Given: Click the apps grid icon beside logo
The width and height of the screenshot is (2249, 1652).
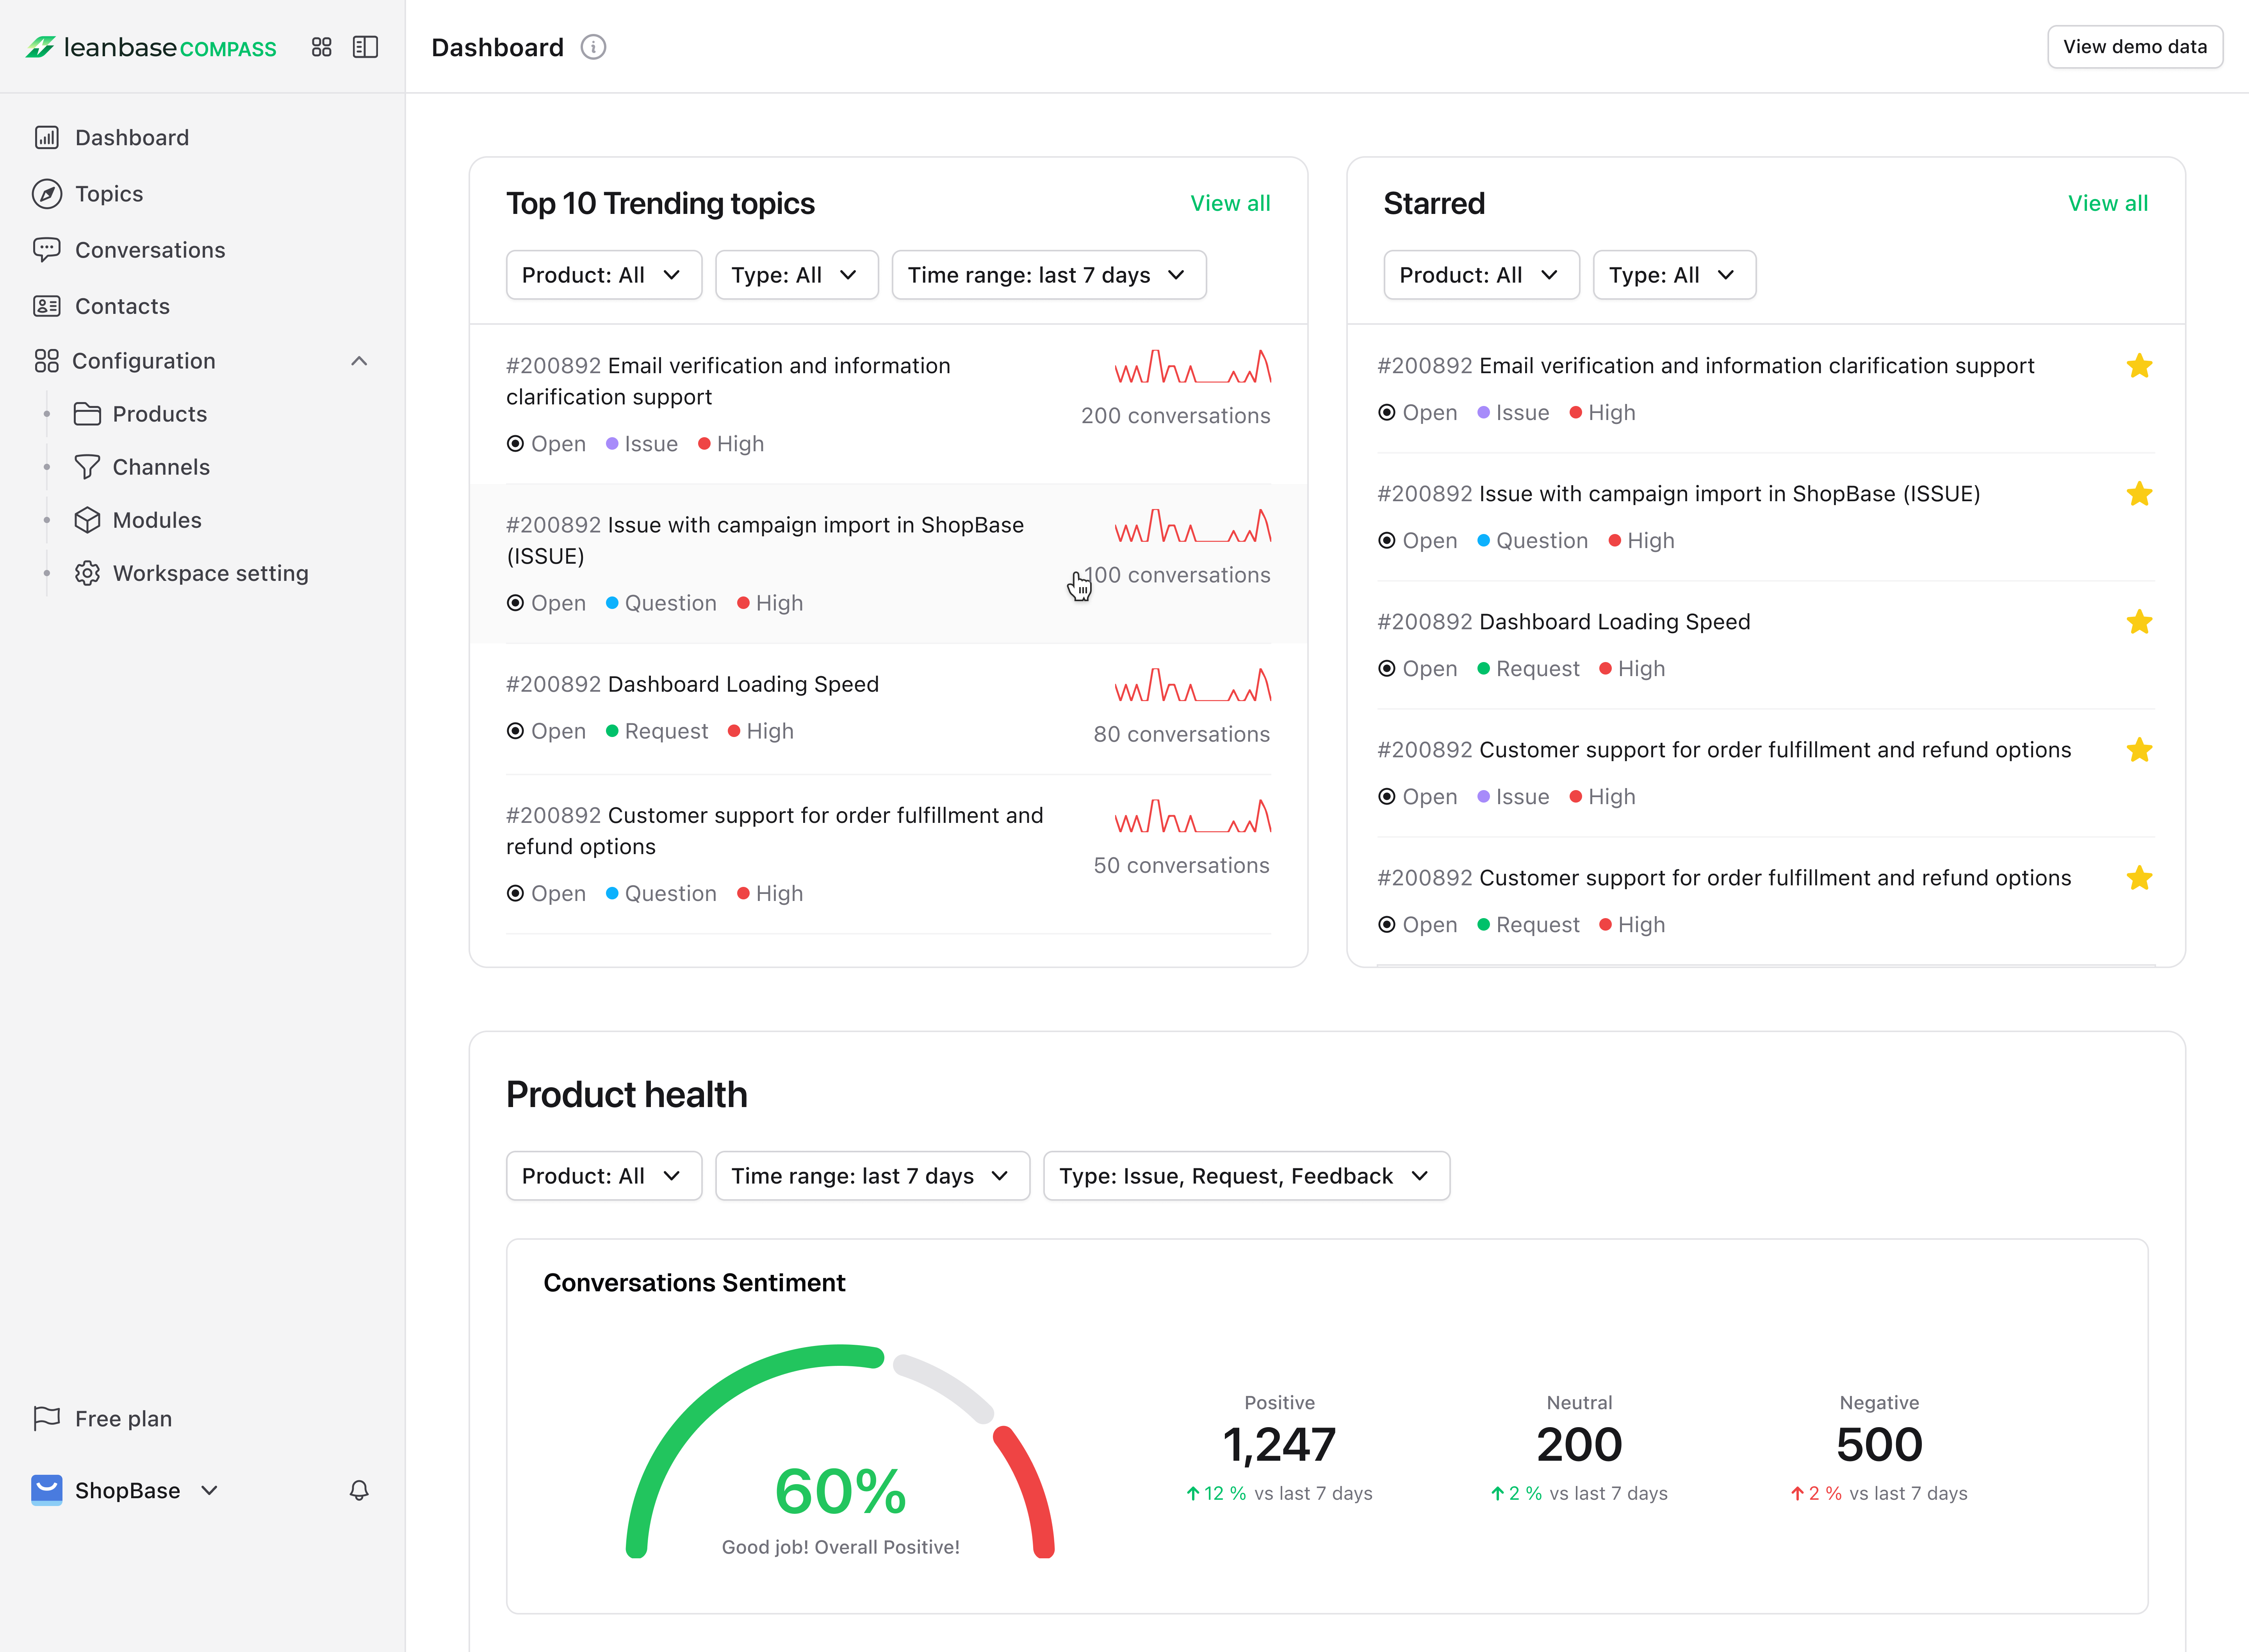Looking at the screenshot, I should pos(321,47).
